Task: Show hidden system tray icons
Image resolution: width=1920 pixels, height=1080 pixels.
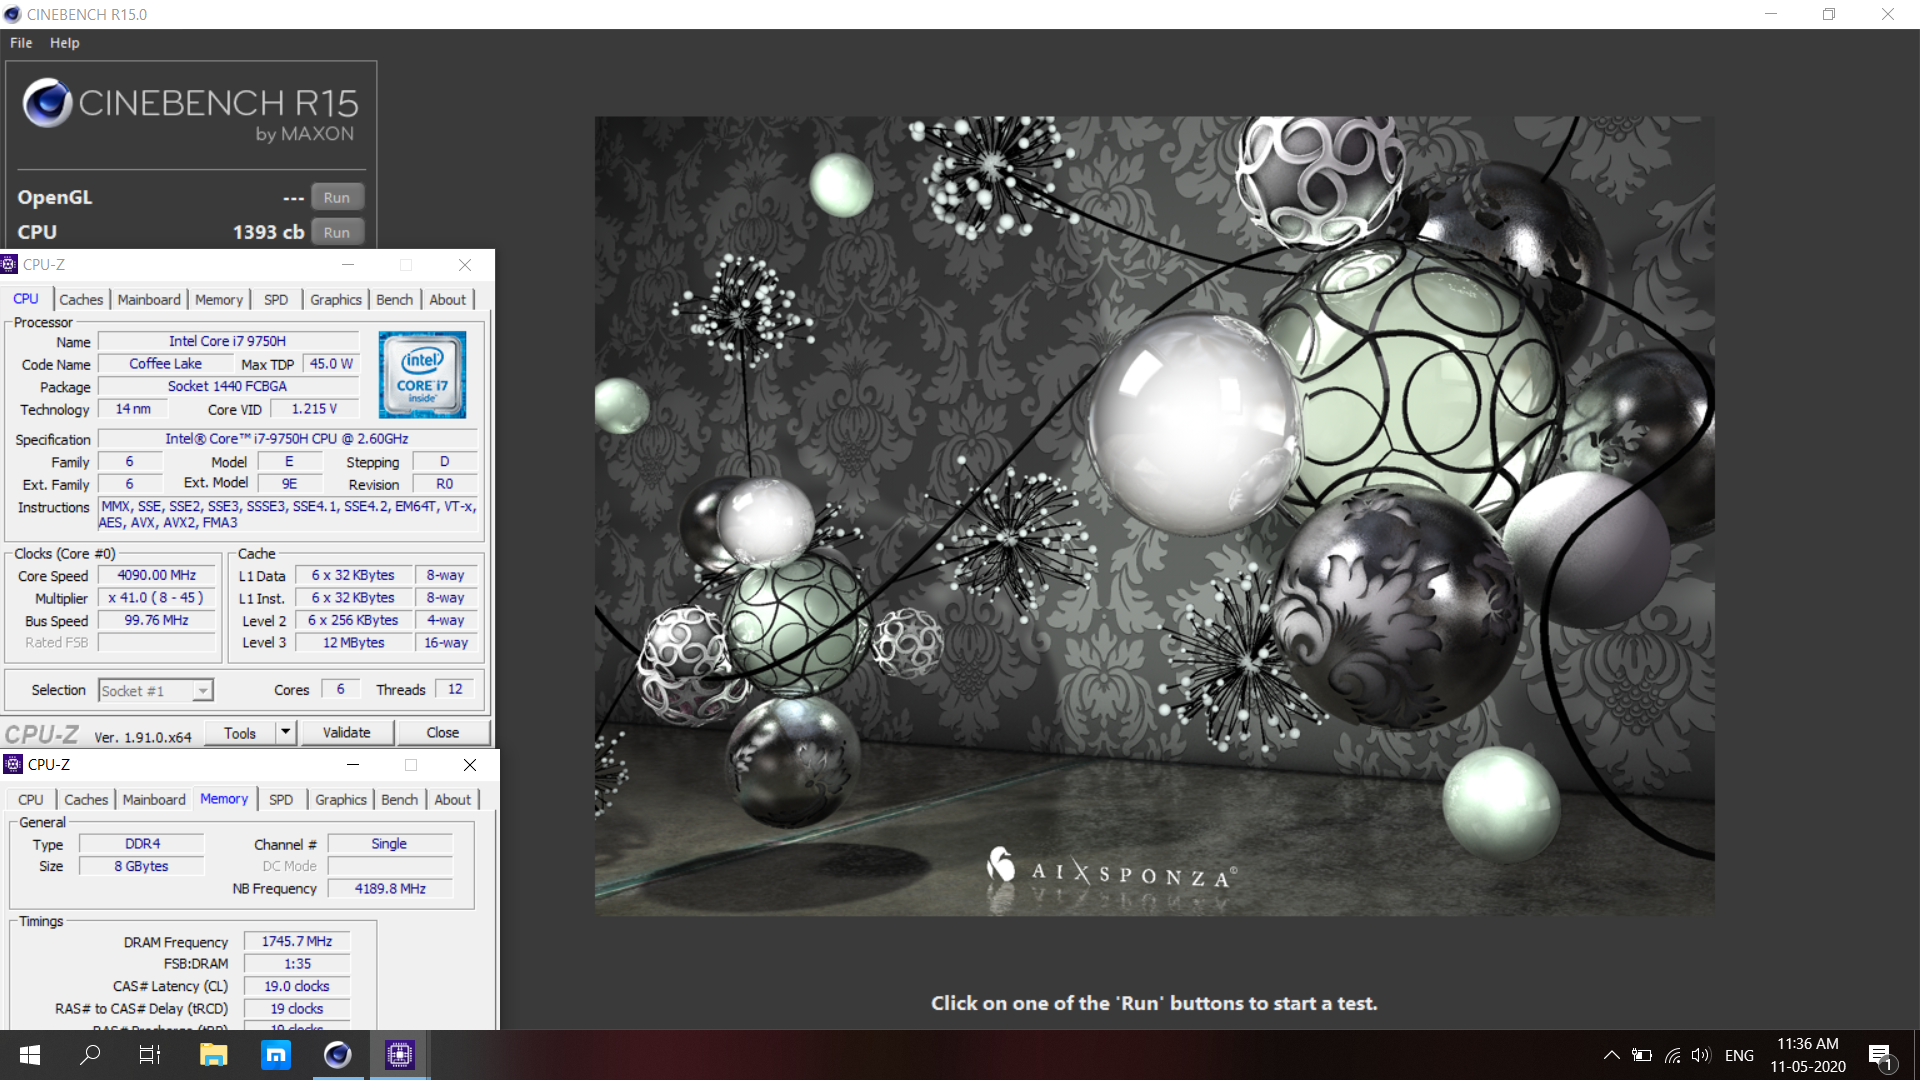Action: coord(1611,1055)
